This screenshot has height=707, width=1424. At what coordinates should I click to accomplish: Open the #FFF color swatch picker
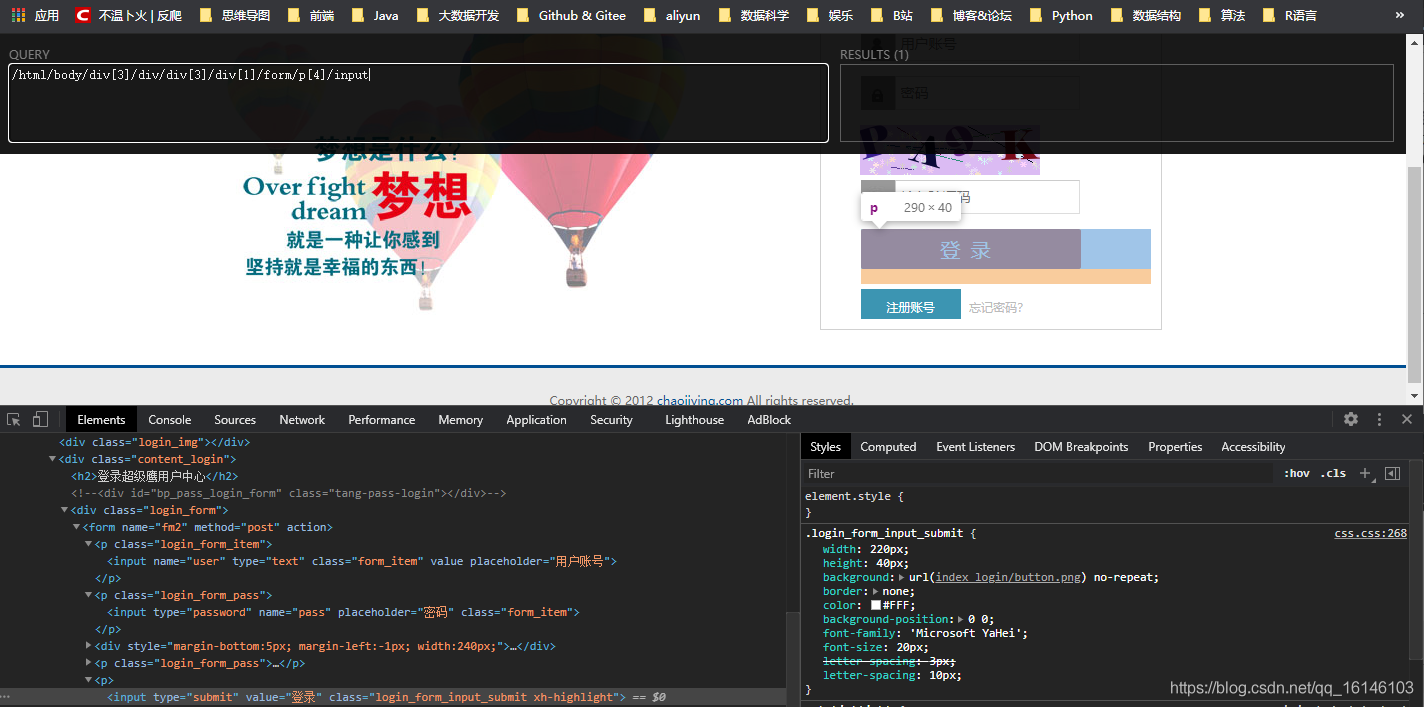[x=876, y=605]
